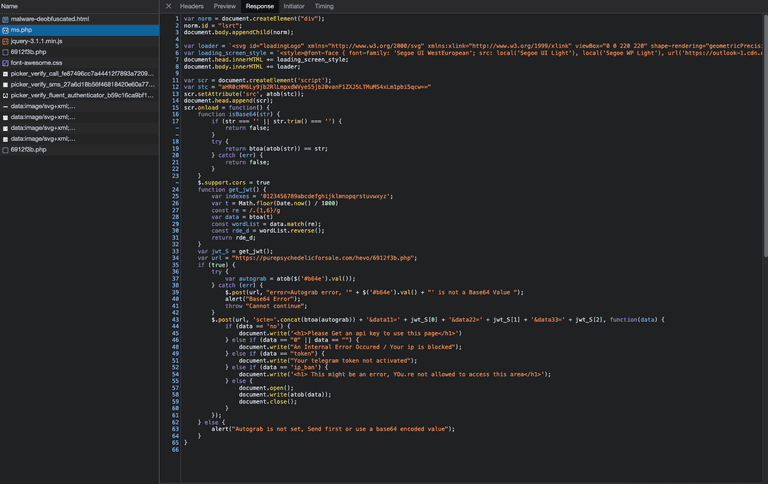The height and width of the screenshot is (484, 768).
Task: Select the 6912f3b.php request below jquery
Action: 28,52
